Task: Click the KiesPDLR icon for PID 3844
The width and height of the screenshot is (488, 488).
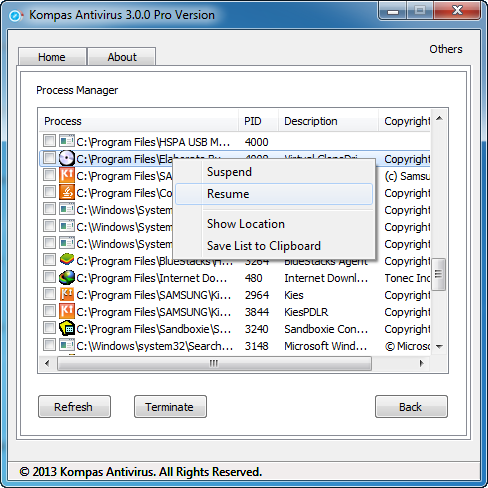Action: tap(67, 311)
